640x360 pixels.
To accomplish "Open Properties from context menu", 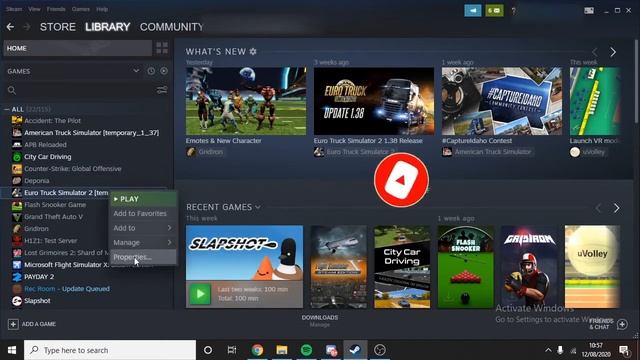I will 143,257.
